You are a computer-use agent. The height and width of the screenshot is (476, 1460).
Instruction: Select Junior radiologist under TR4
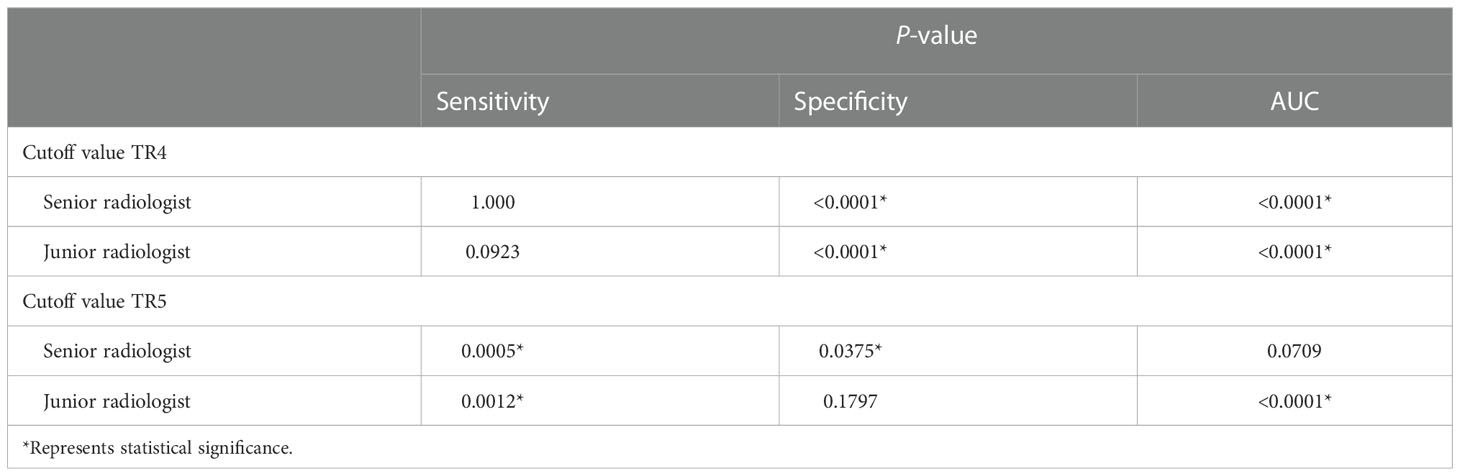coord(116,252)
